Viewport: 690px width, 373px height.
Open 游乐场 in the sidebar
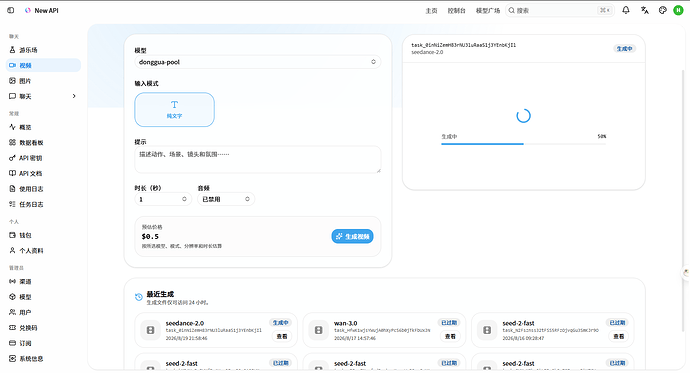43,50
